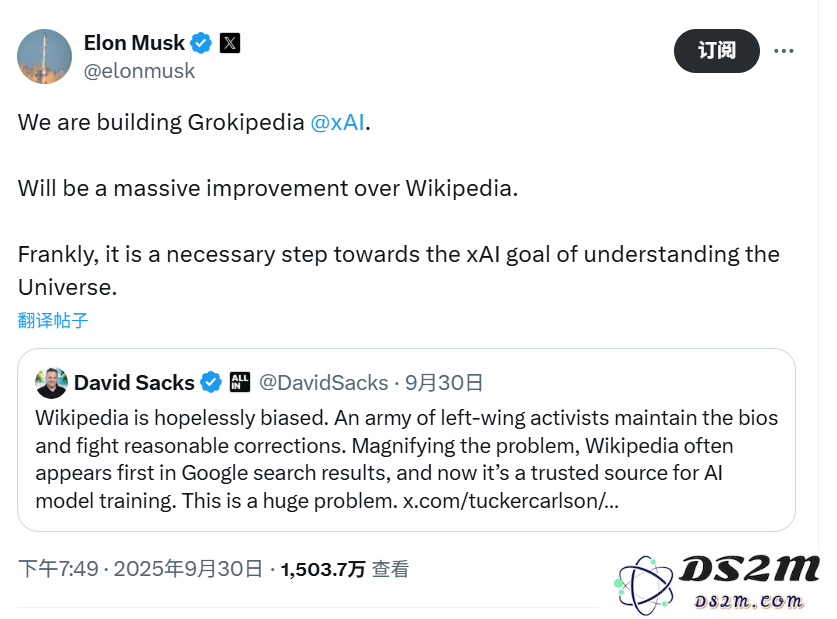Image resolution: width=837 pixels, height=619 pixels.
Task: Click Elon Musk's display name
Action: [x=134, y=43]
